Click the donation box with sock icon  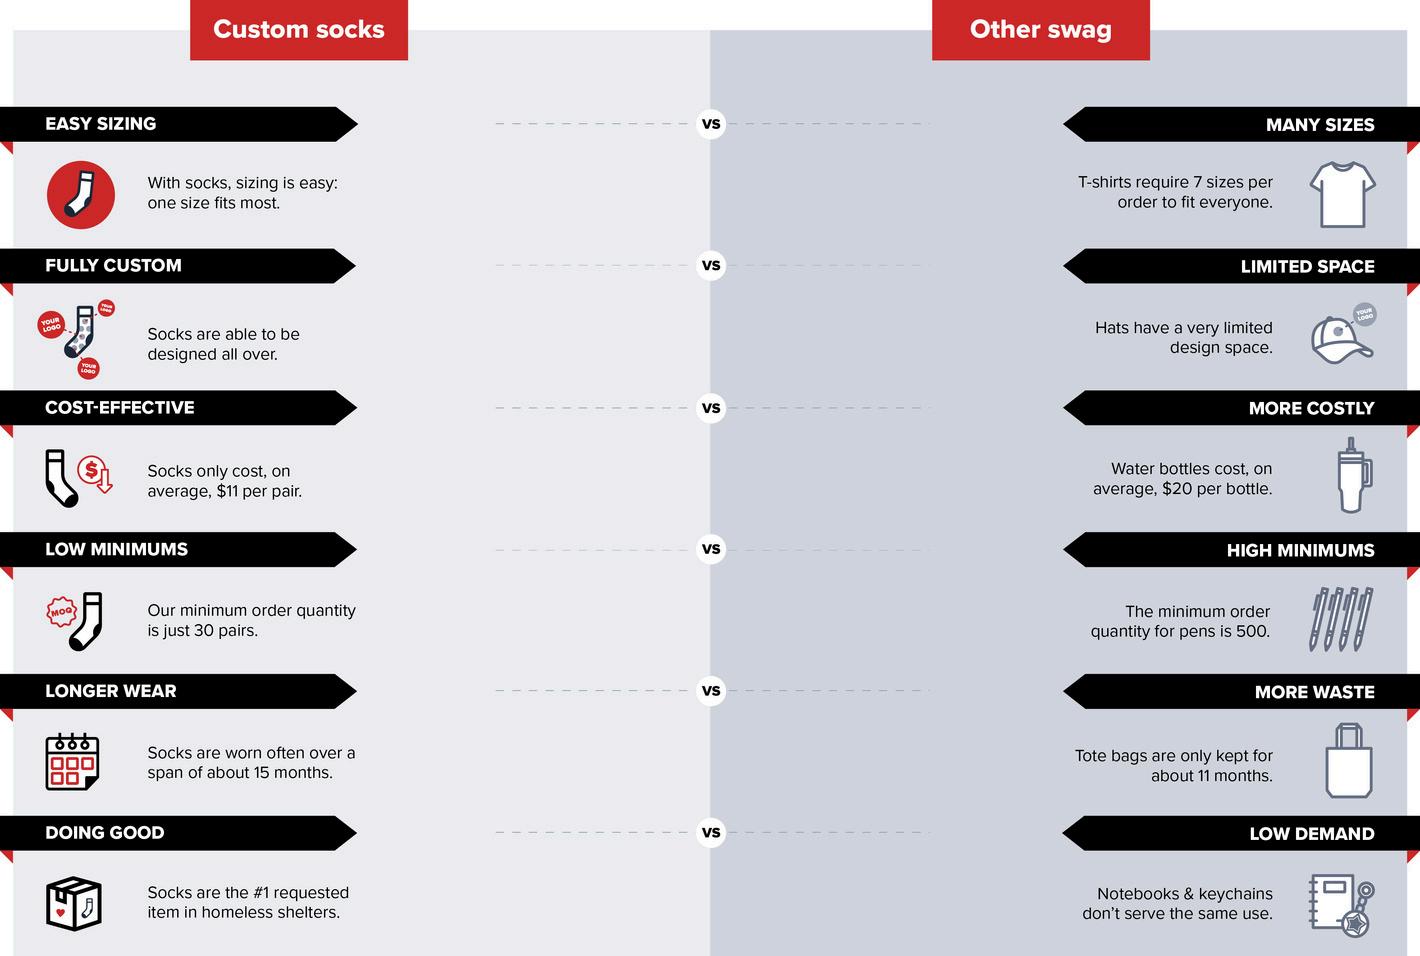pos(74,904)
